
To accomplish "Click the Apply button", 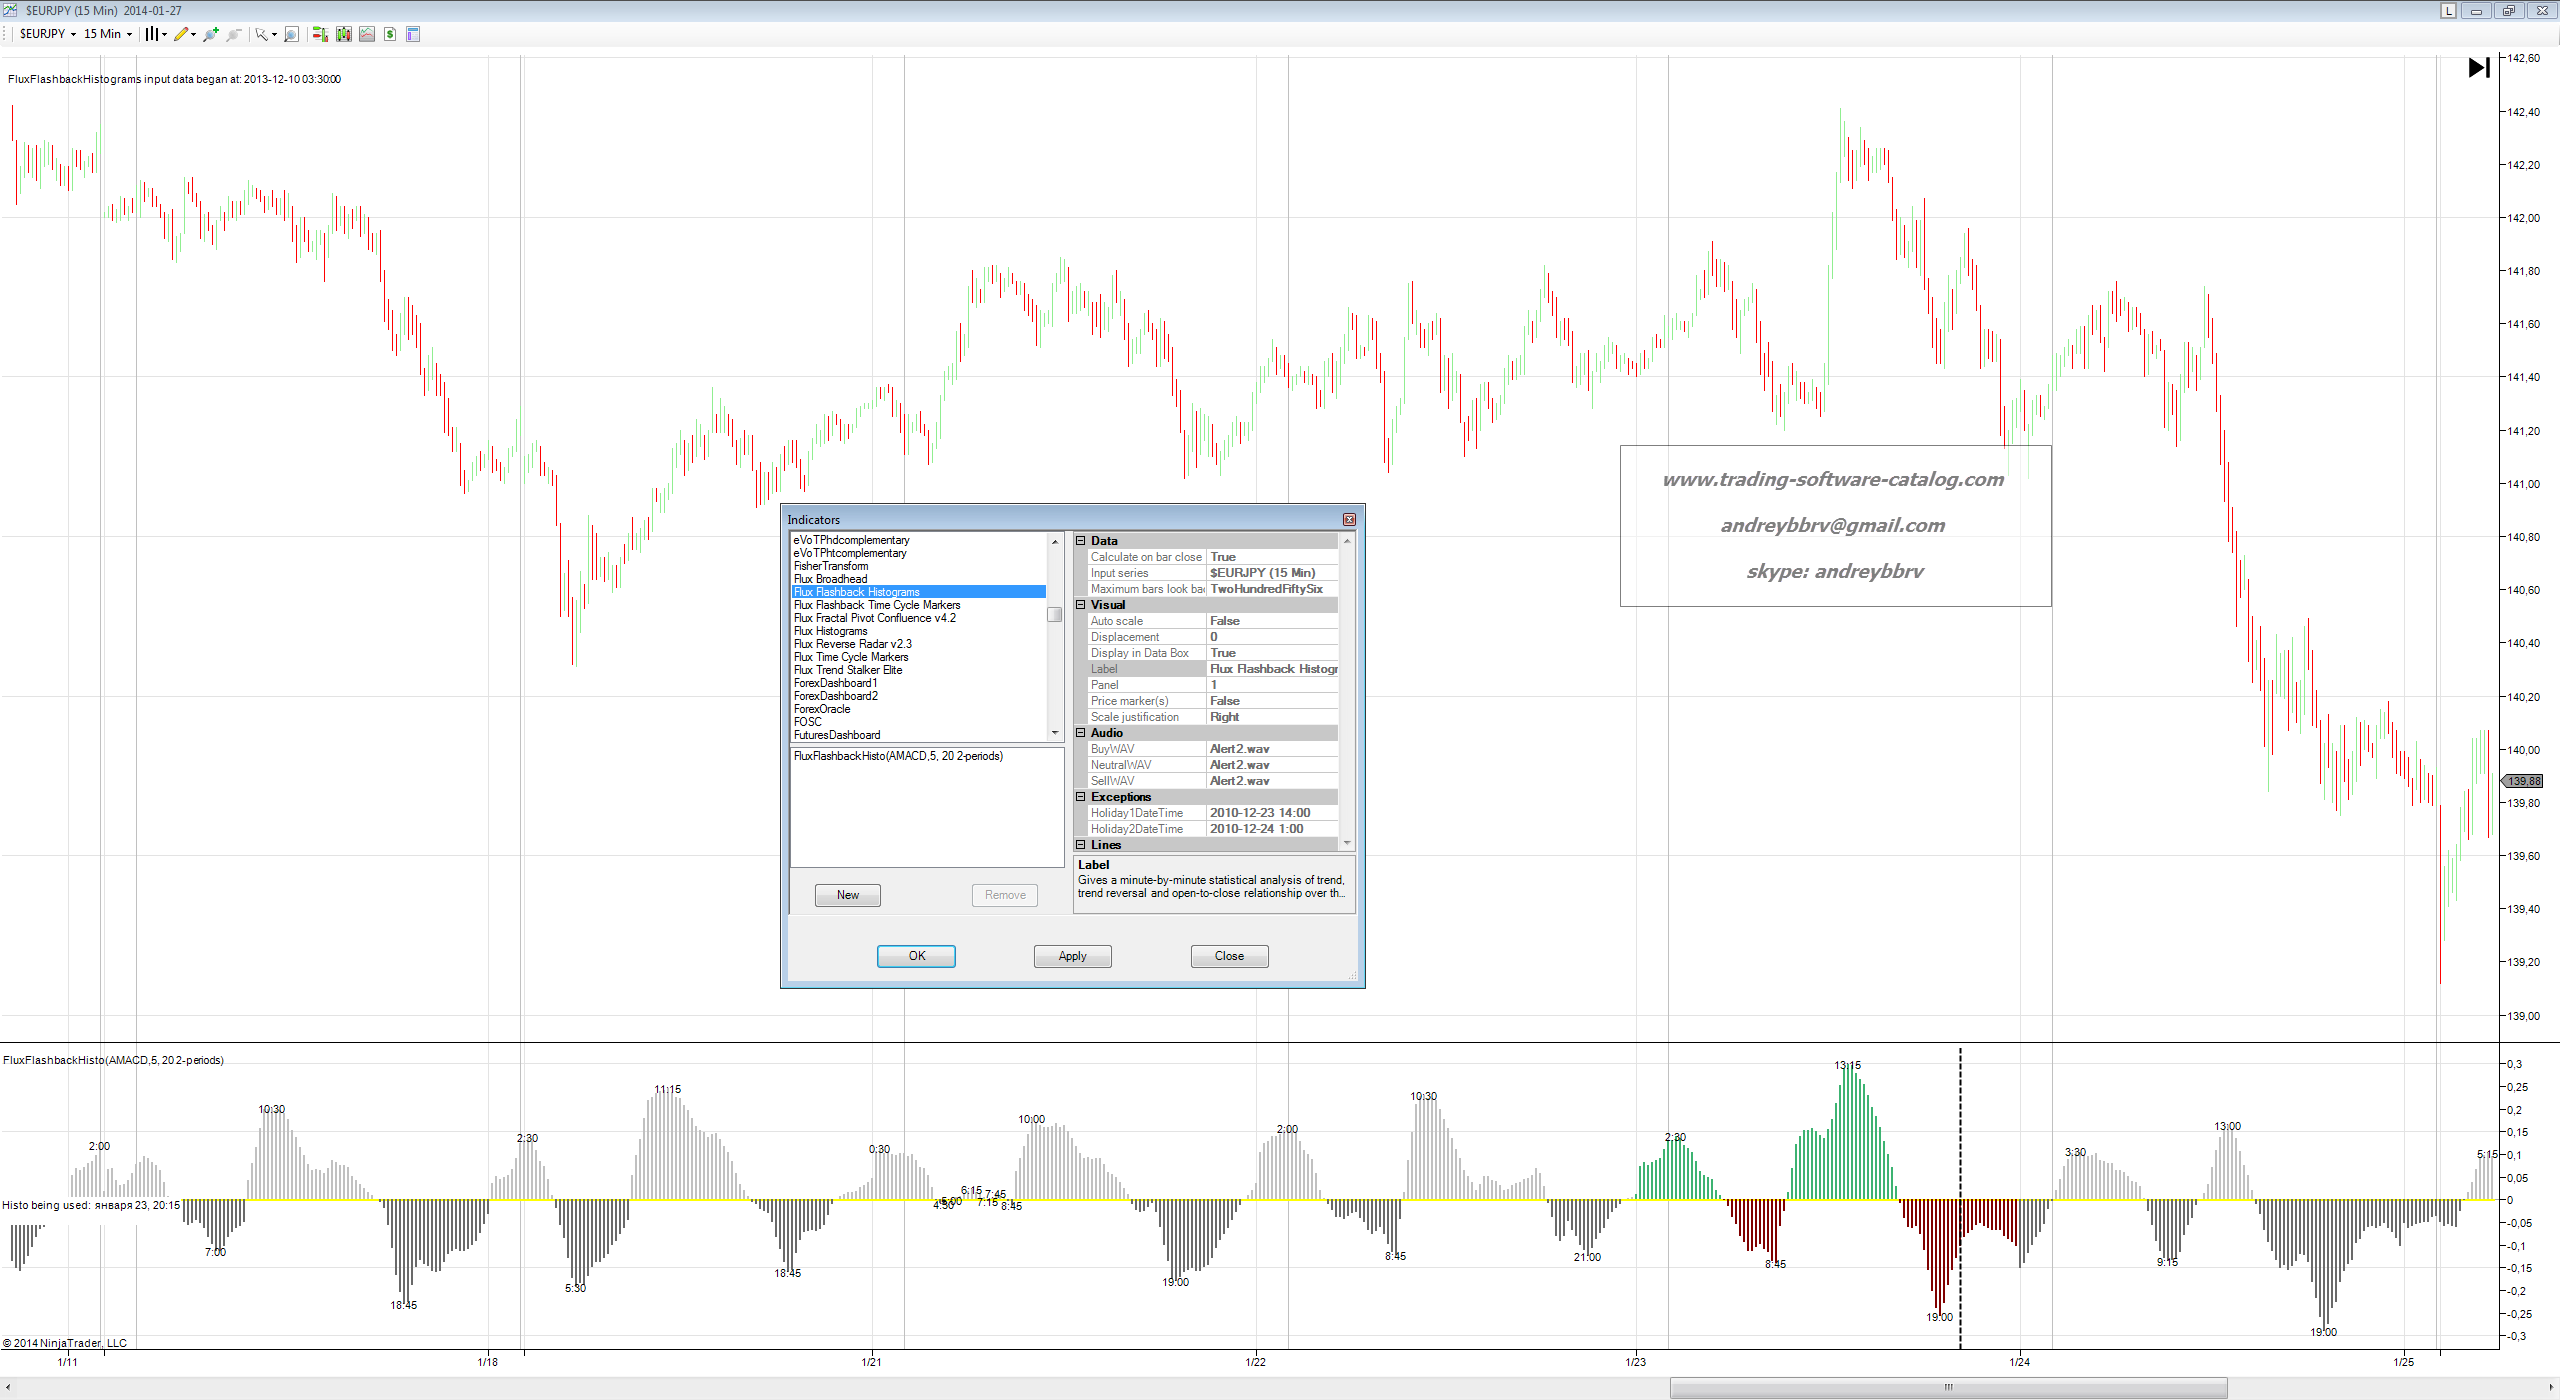I will (x=1072, y=956).
